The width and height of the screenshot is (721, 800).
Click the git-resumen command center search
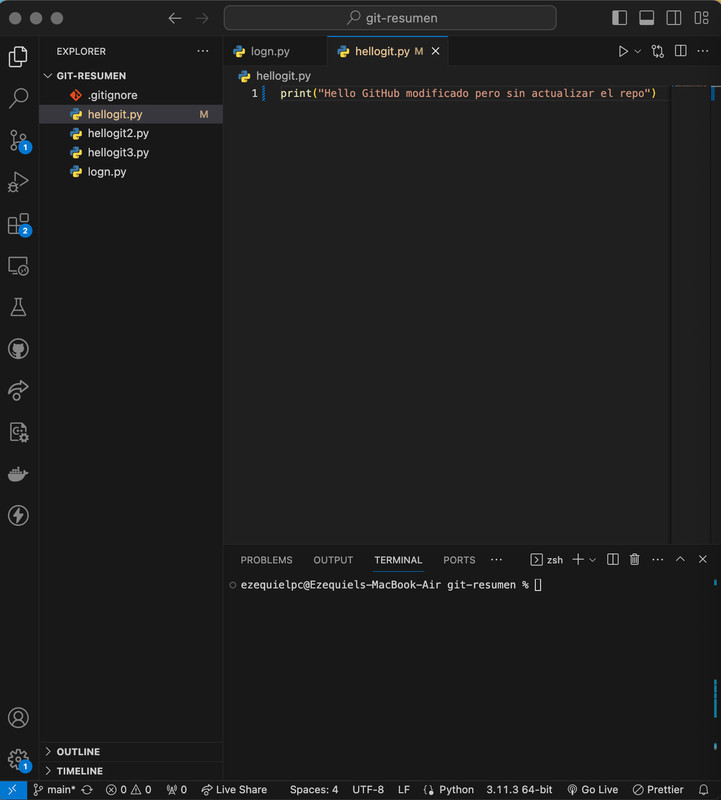390,18
